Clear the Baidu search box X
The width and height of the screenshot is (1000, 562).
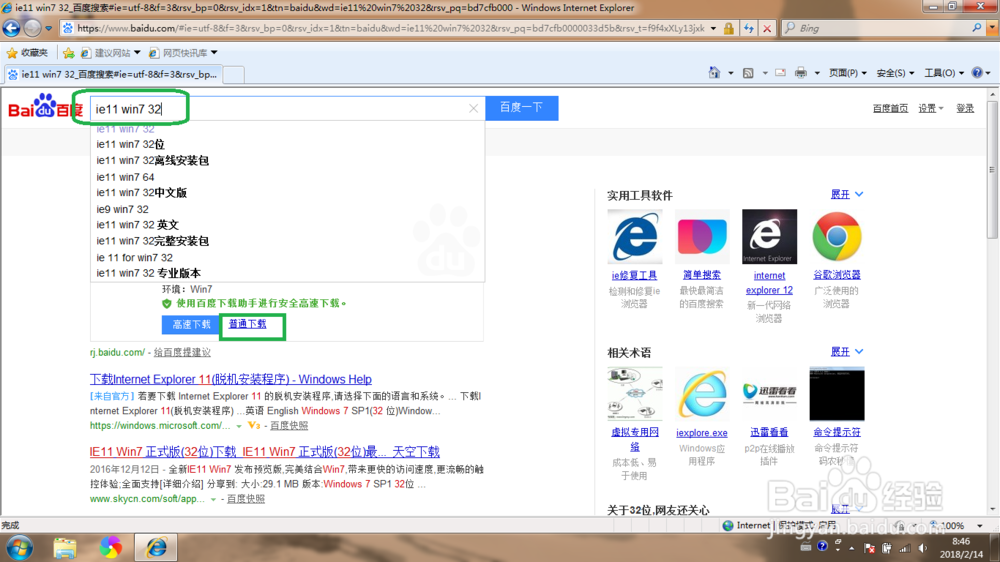(473, 108)
